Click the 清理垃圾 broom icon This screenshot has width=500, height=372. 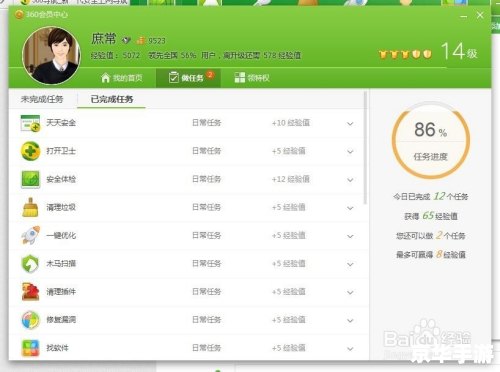(30, 207)
